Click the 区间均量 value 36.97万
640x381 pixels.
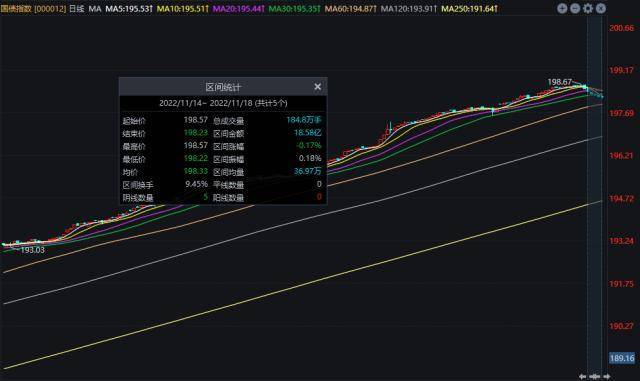pyautogui.click(x=308, y=171)
